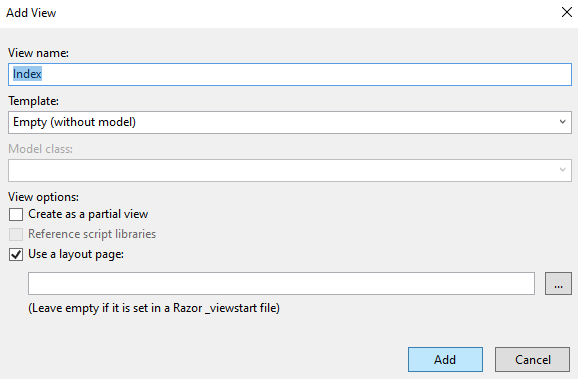
Task: Click the empty Model class combo box
Action: (290, 170)
